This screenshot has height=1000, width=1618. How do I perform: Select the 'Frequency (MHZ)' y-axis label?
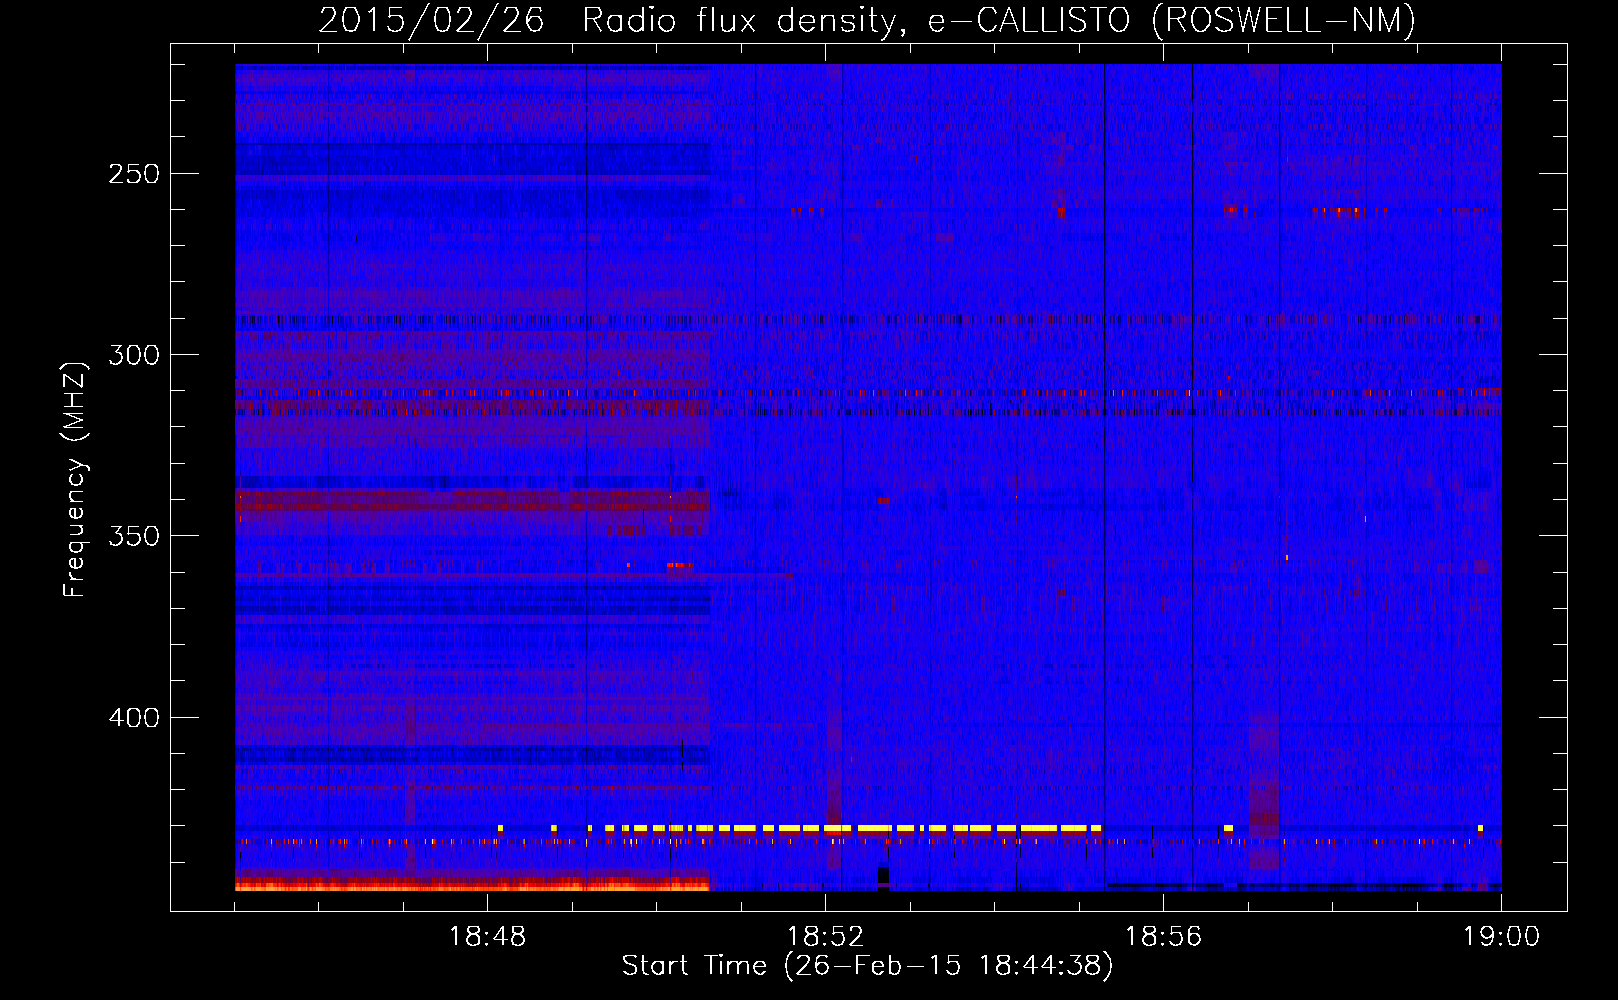coord(75,480)
